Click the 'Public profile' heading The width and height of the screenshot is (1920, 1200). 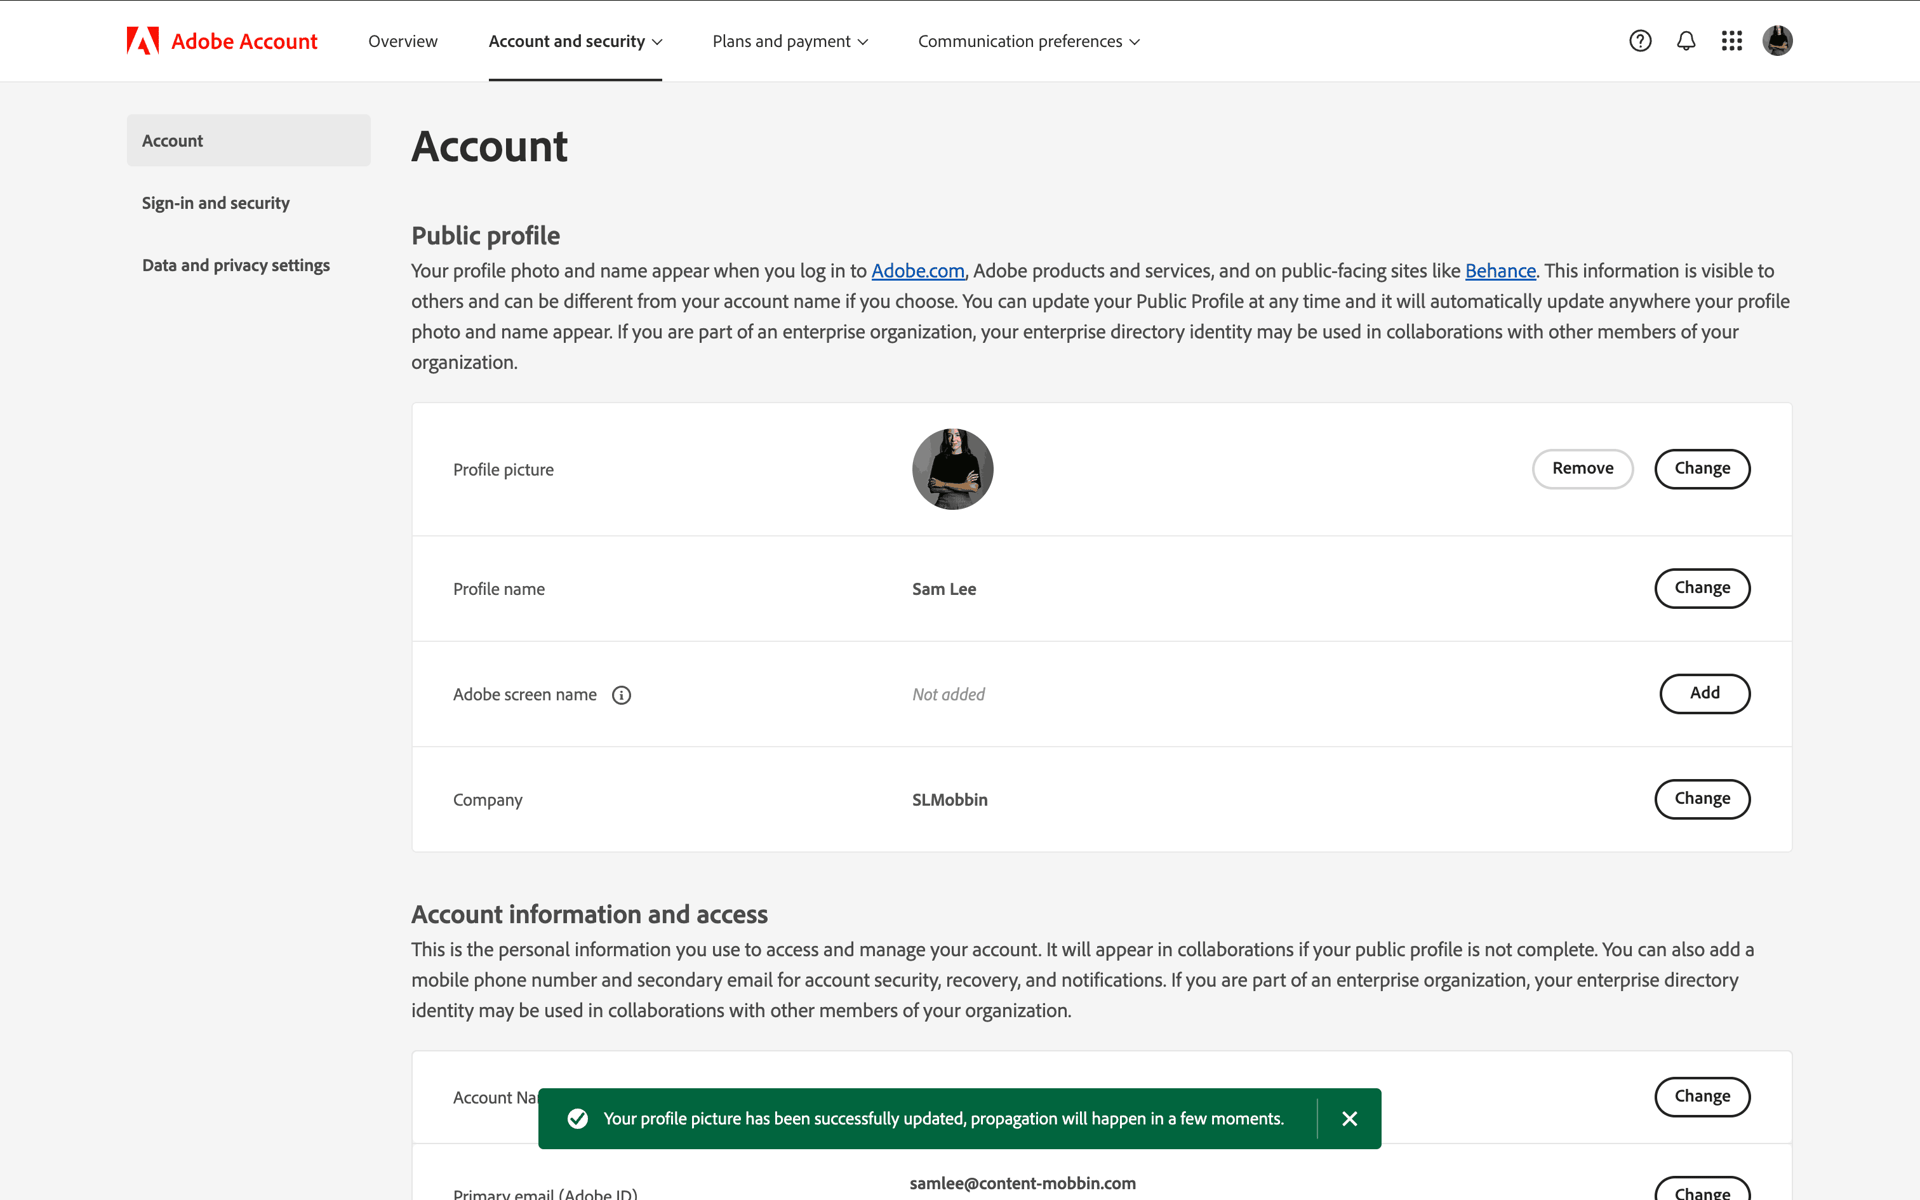[x=485, y=236]
